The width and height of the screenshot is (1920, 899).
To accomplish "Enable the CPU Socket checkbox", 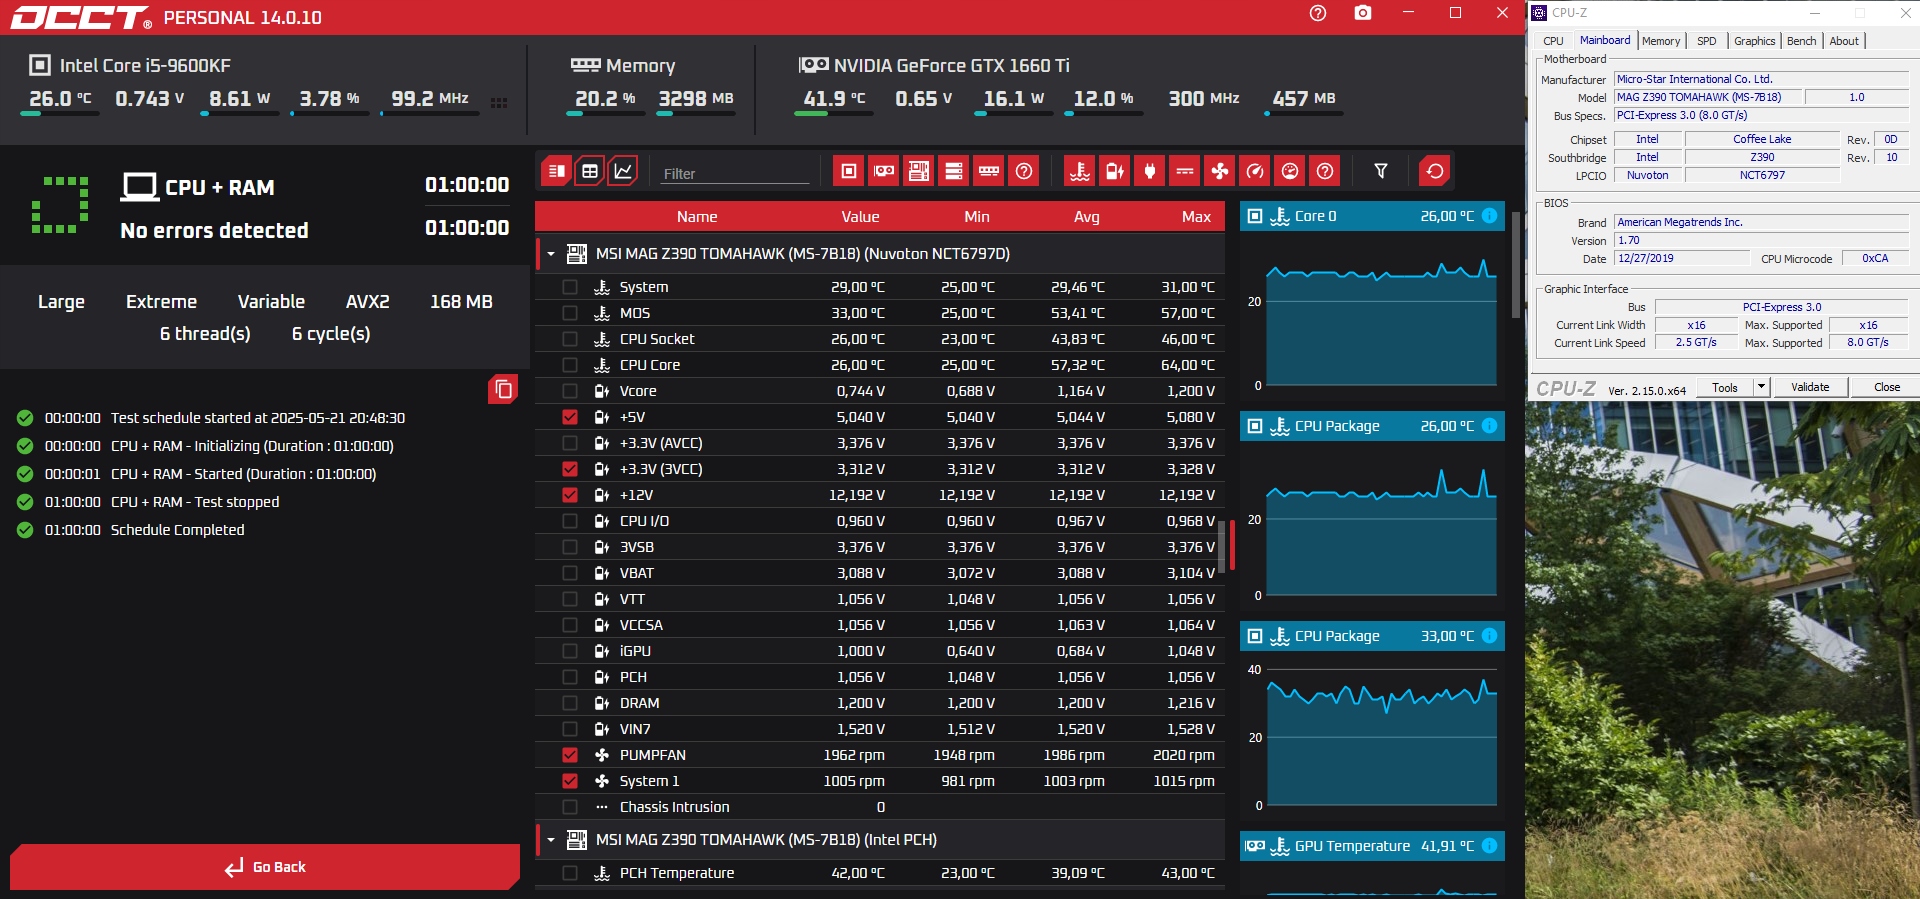I will coord(570,339).
